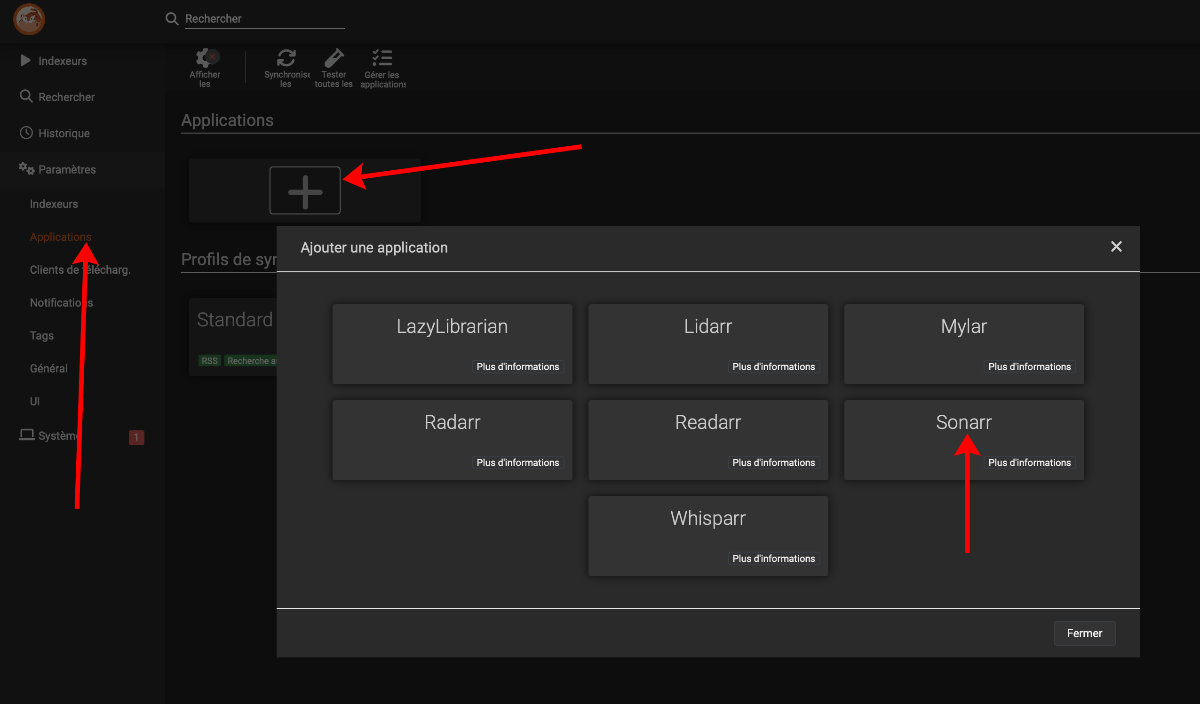Select Radarr application card

coord(452,424)
